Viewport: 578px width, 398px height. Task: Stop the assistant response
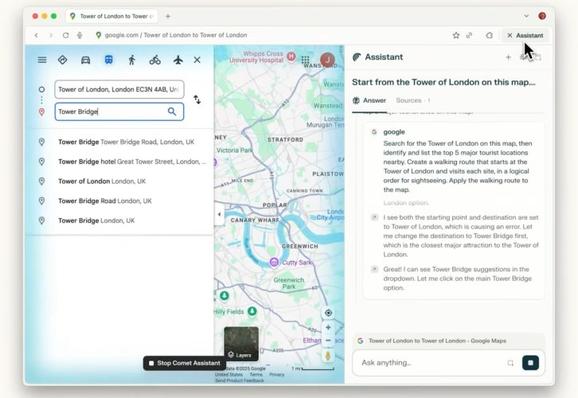[530, 363]
